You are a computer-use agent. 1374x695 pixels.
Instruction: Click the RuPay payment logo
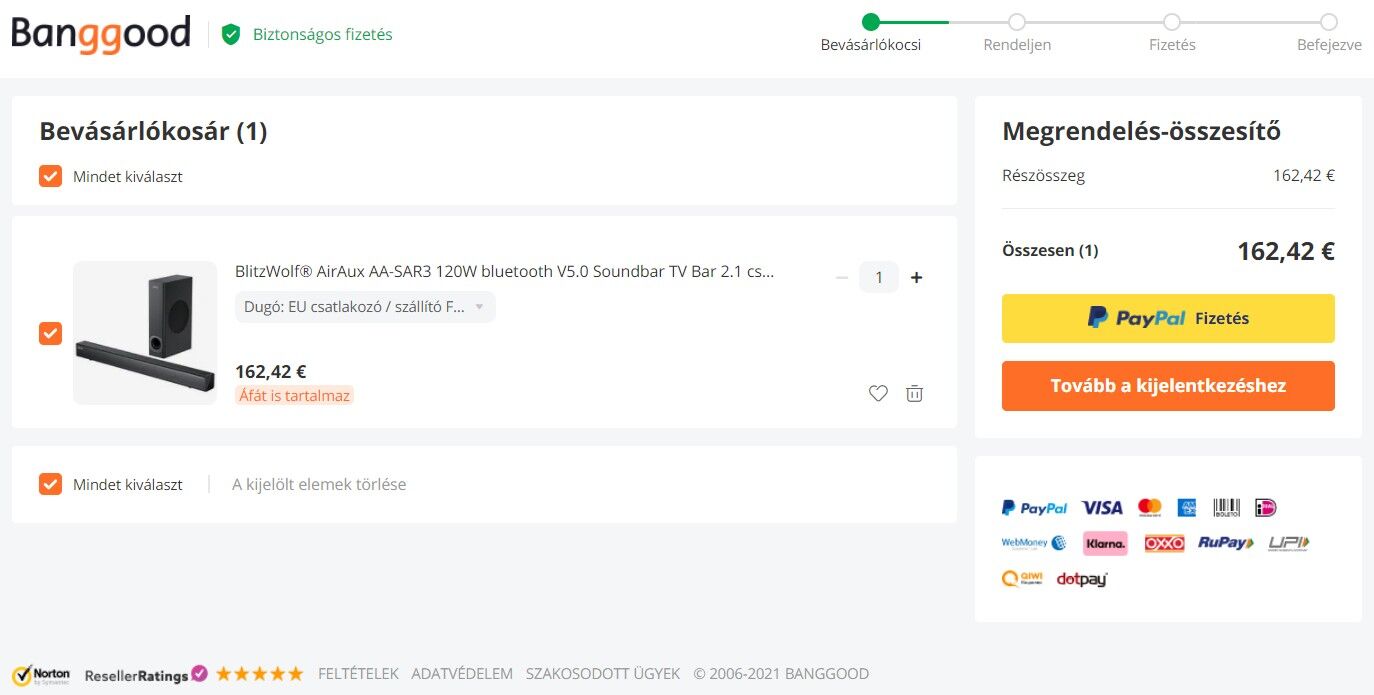pyautogui.click(x=1226, y=543)
